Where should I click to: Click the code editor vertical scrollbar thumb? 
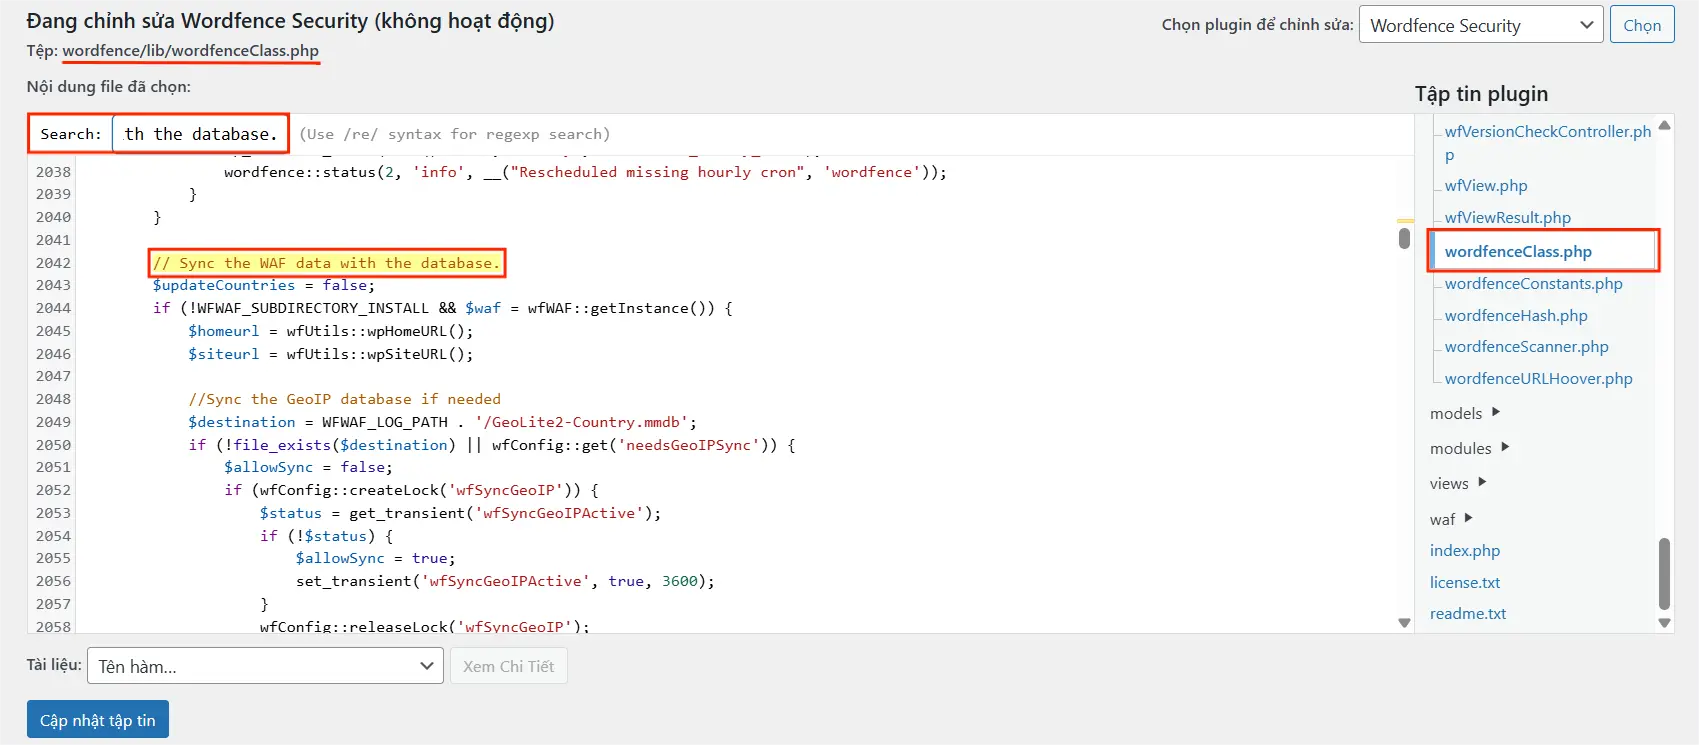[1404, 238]
